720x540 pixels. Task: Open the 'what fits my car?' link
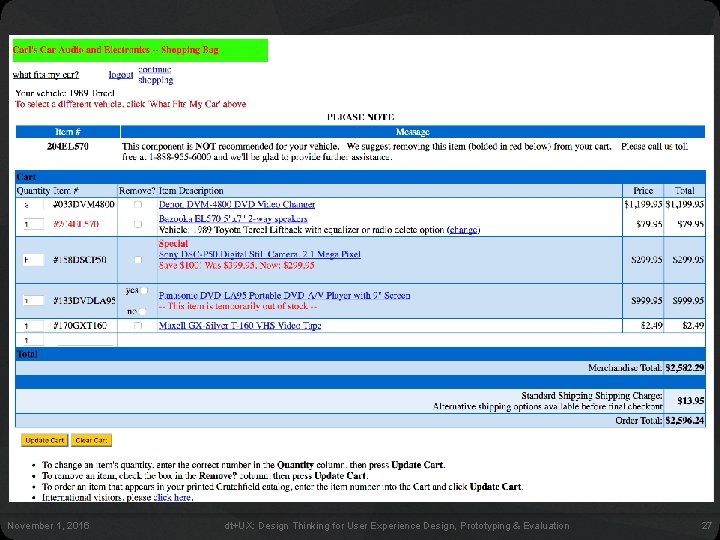[45, 74]
